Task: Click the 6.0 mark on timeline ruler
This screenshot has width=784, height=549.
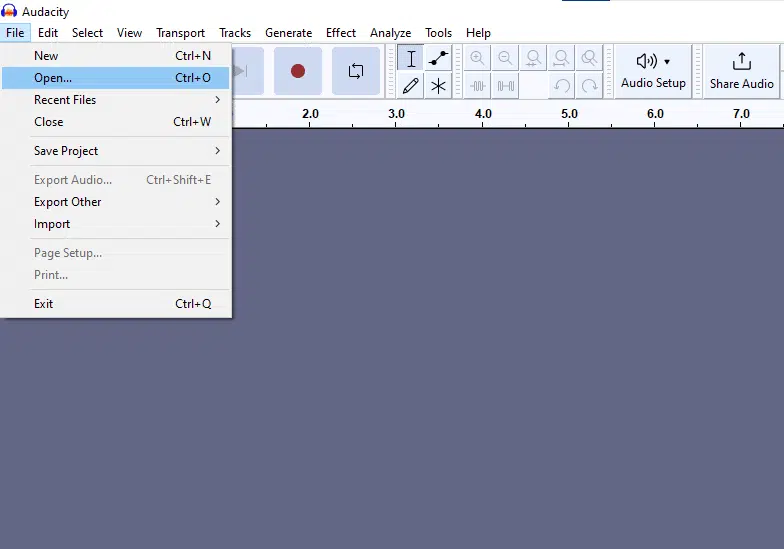Action: [655, 114]
